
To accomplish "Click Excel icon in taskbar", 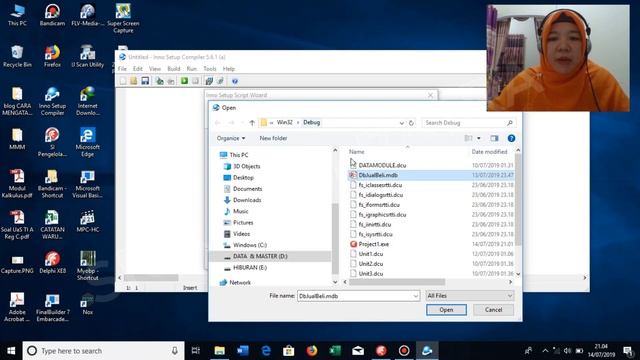I will (335, 351).
